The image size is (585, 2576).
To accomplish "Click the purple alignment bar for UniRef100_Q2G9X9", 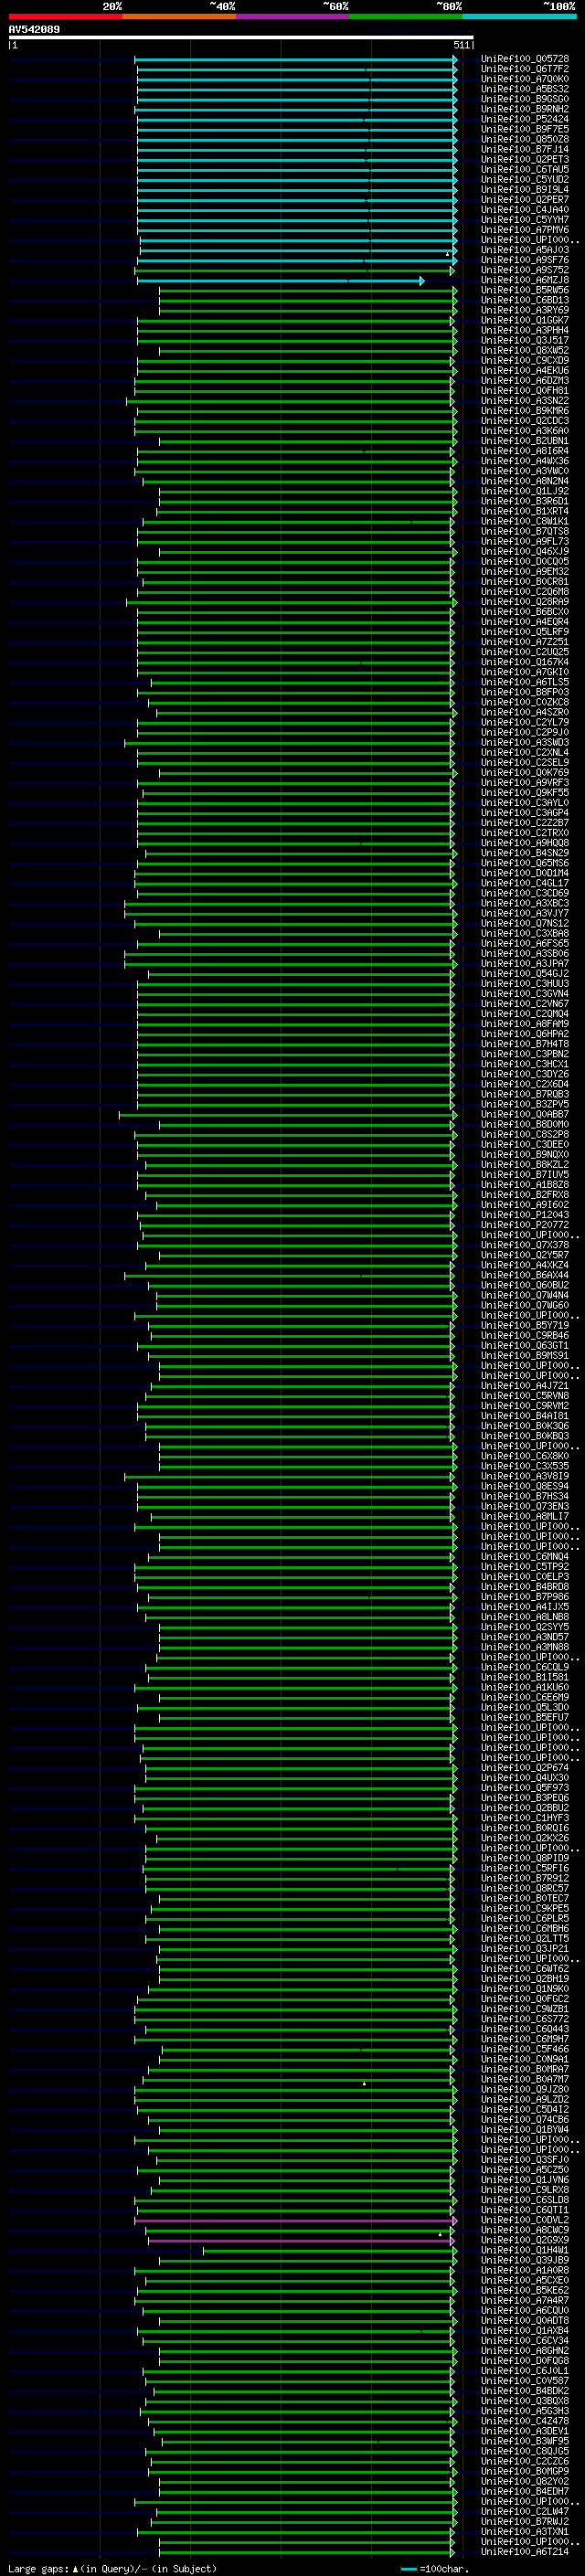I will [302, 2241].
